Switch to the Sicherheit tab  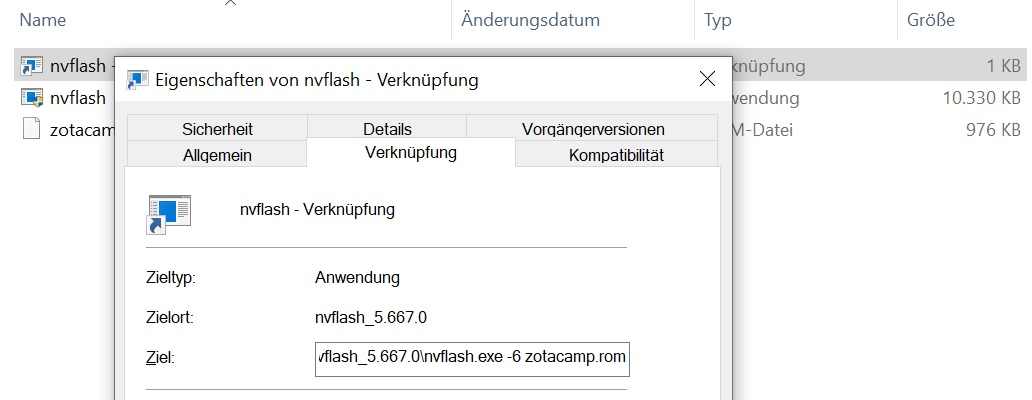[217, 128]
